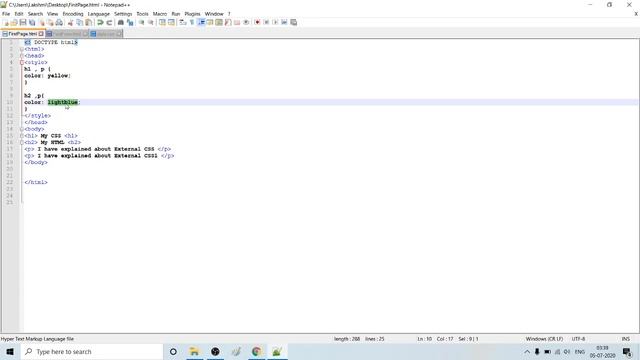Viewport: 640px width, 360px height.
Task: Click Windows (CR LF) status entry
Action: point(544,339)
